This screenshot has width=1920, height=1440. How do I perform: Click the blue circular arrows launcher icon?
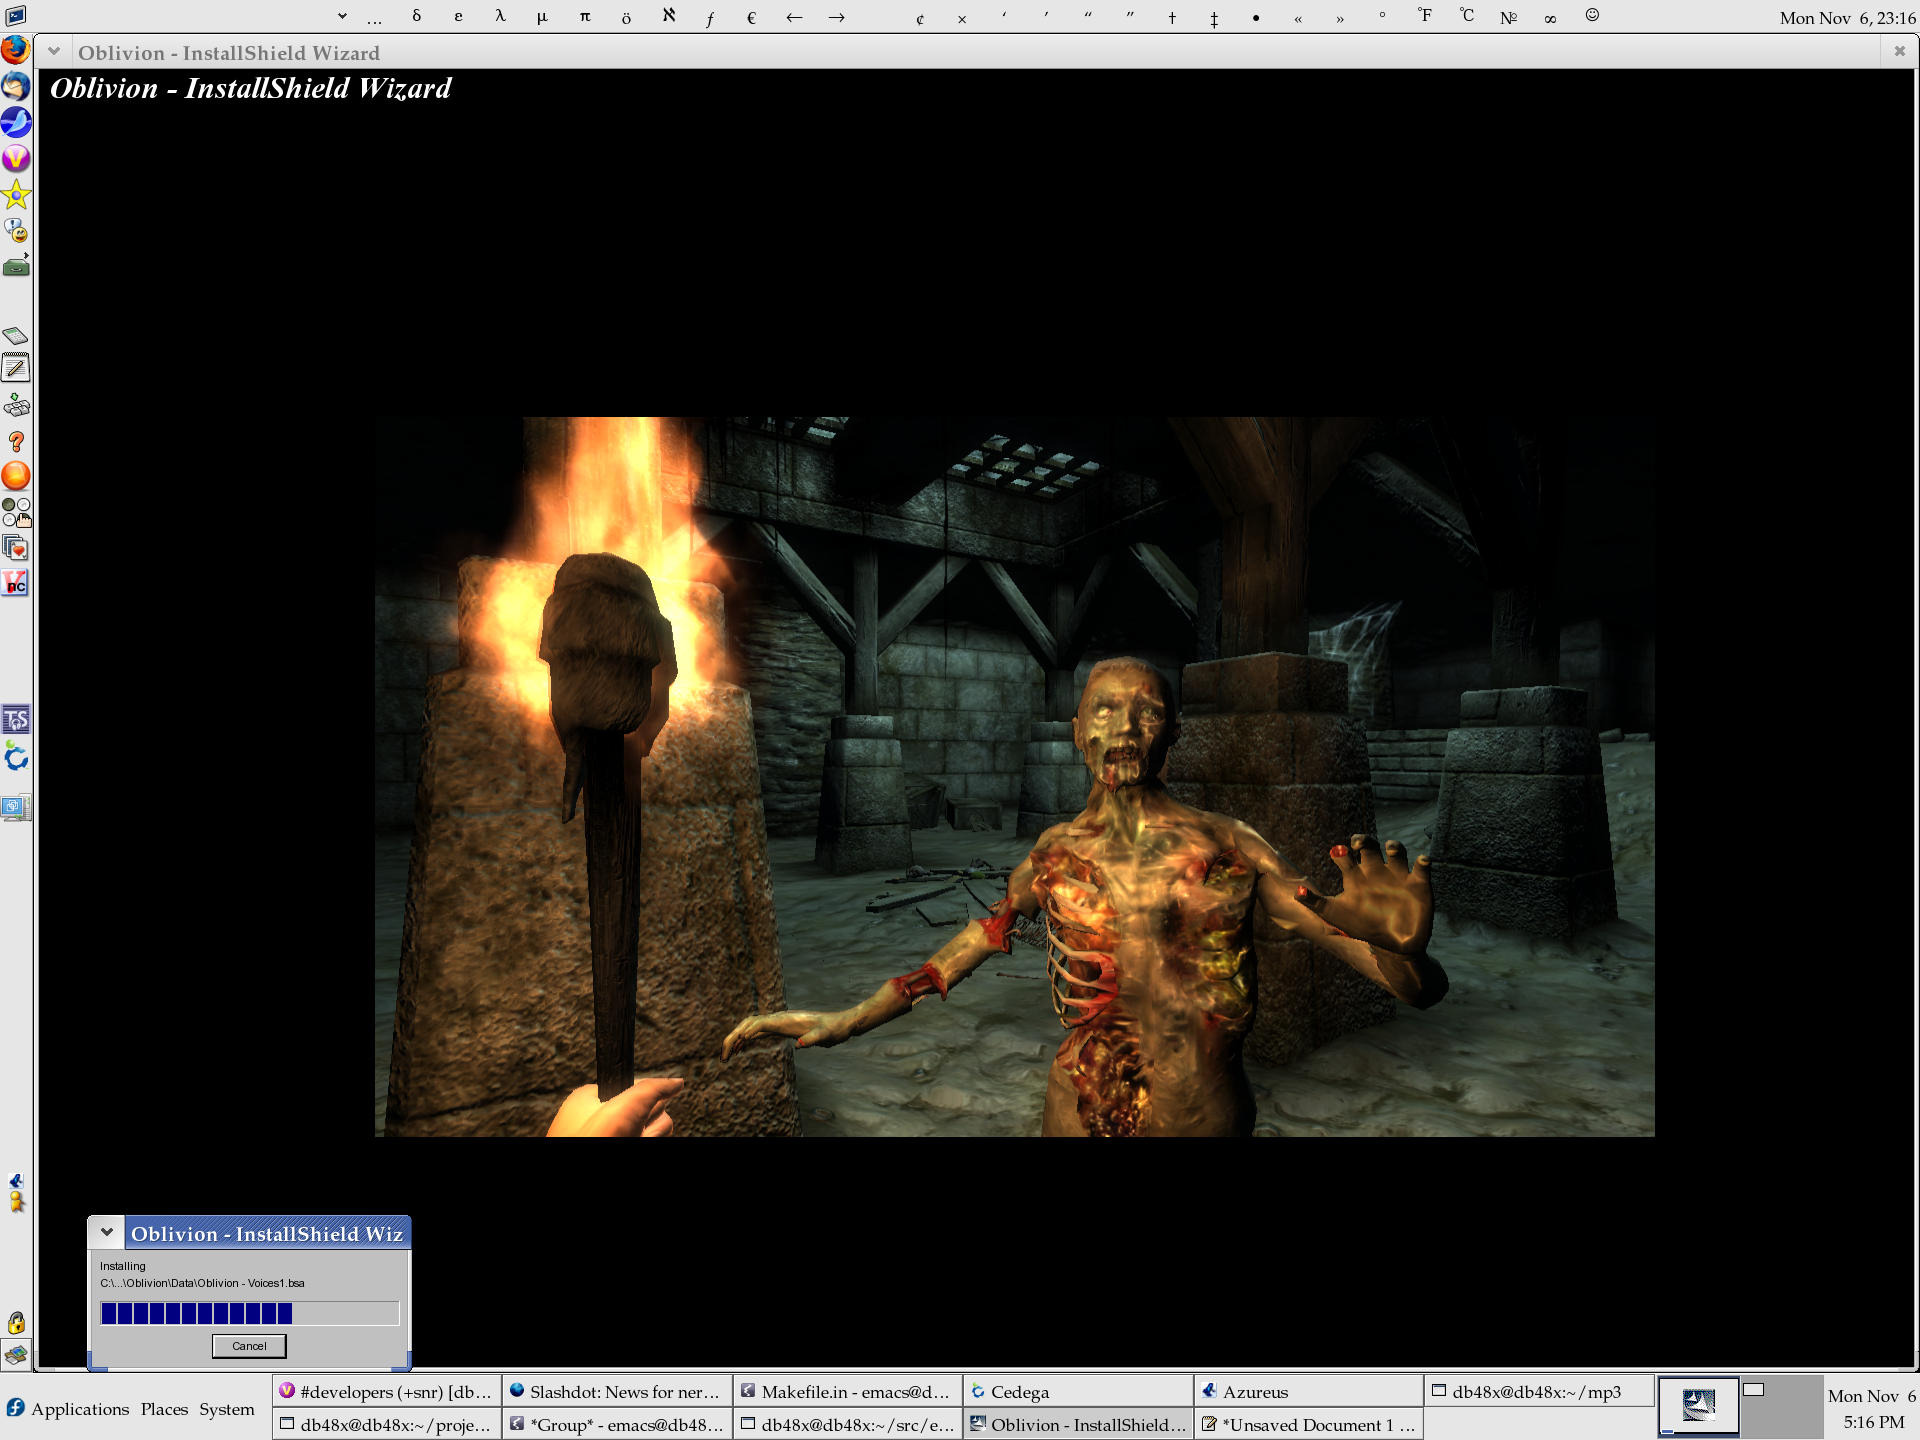coord(16,757)
